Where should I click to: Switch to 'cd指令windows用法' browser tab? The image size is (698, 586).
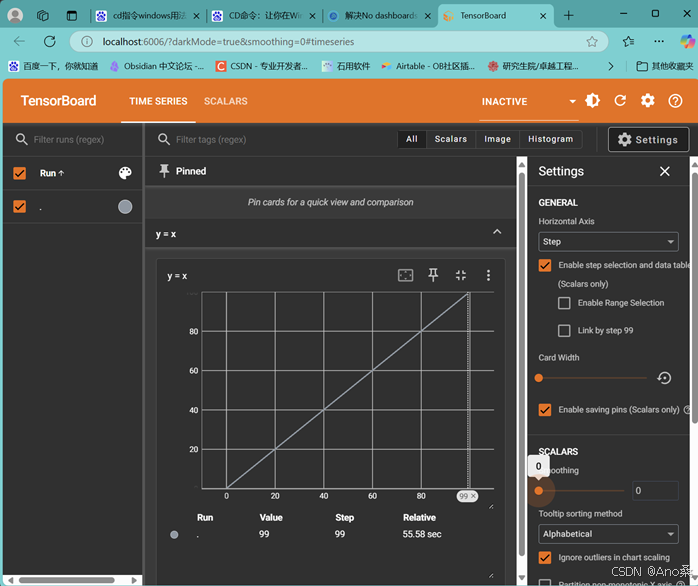(148, 16)
